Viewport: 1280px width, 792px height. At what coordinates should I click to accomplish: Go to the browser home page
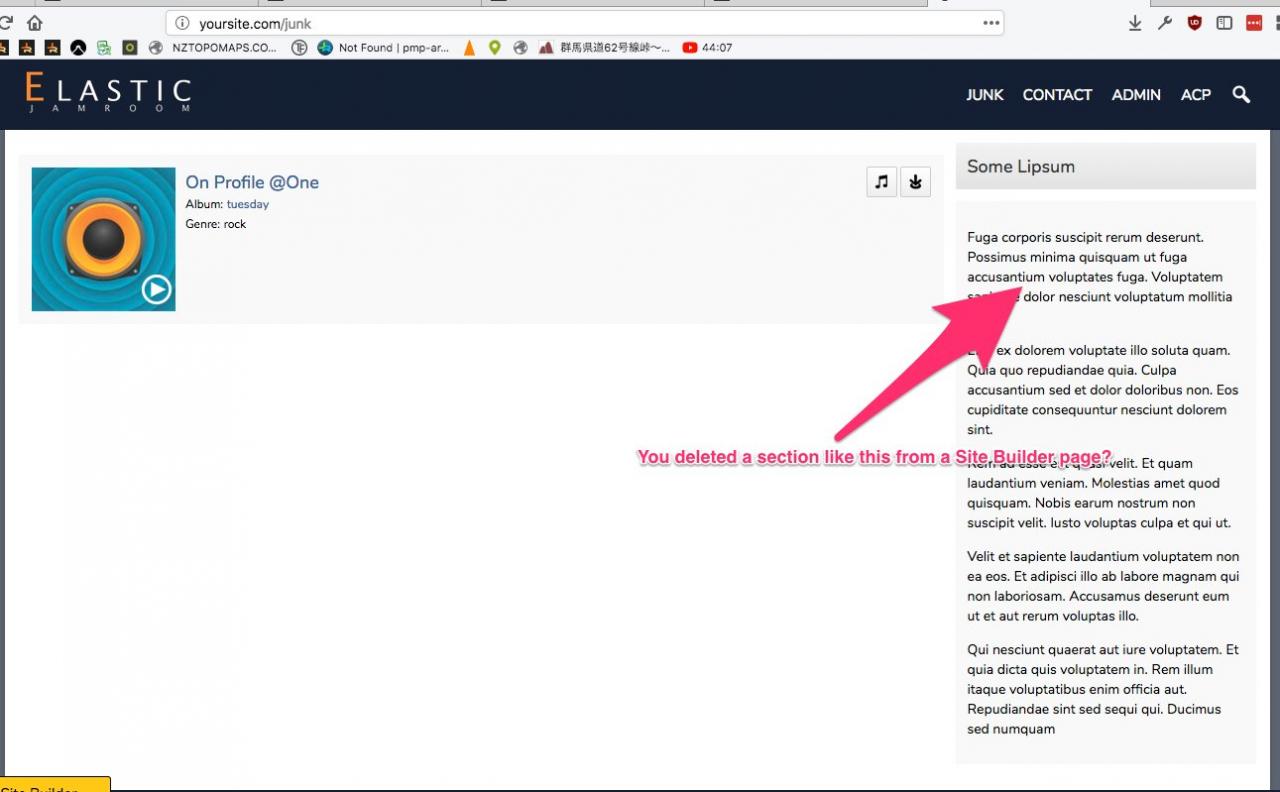coord(35,23)
